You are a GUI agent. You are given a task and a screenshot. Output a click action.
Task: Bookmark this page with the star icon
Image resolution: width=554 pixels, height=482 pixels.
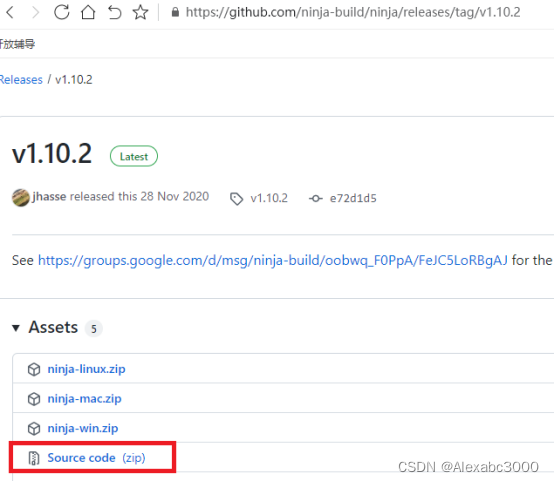coord(140,12)
